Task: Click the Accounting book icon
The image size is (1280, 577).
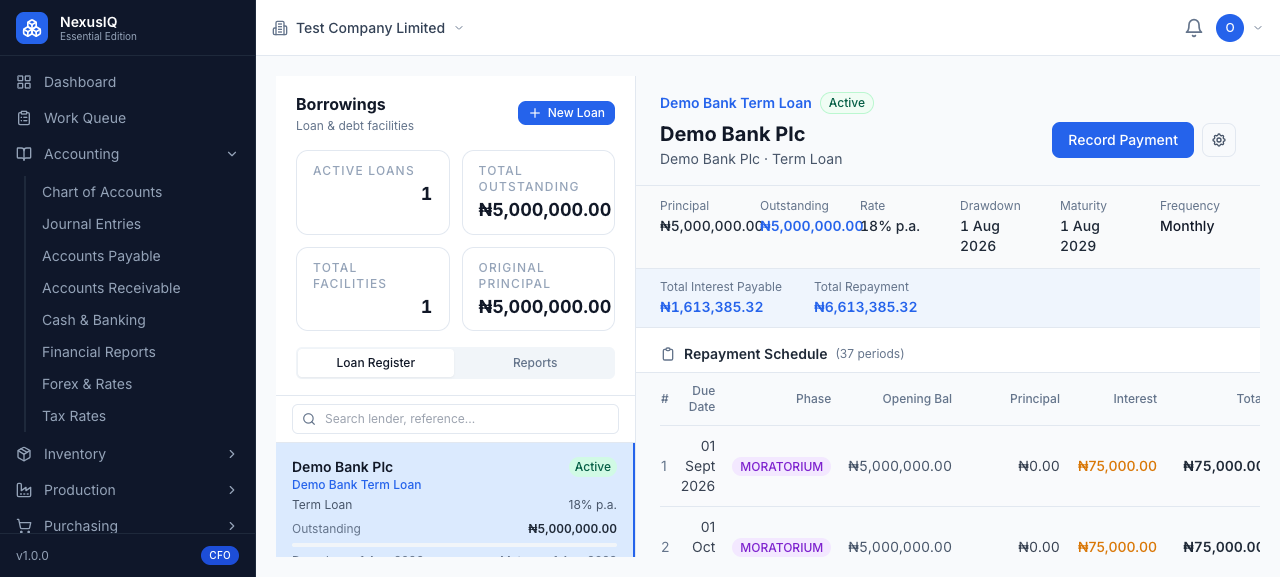Action: pyautogui.click(x=24, y=154)
